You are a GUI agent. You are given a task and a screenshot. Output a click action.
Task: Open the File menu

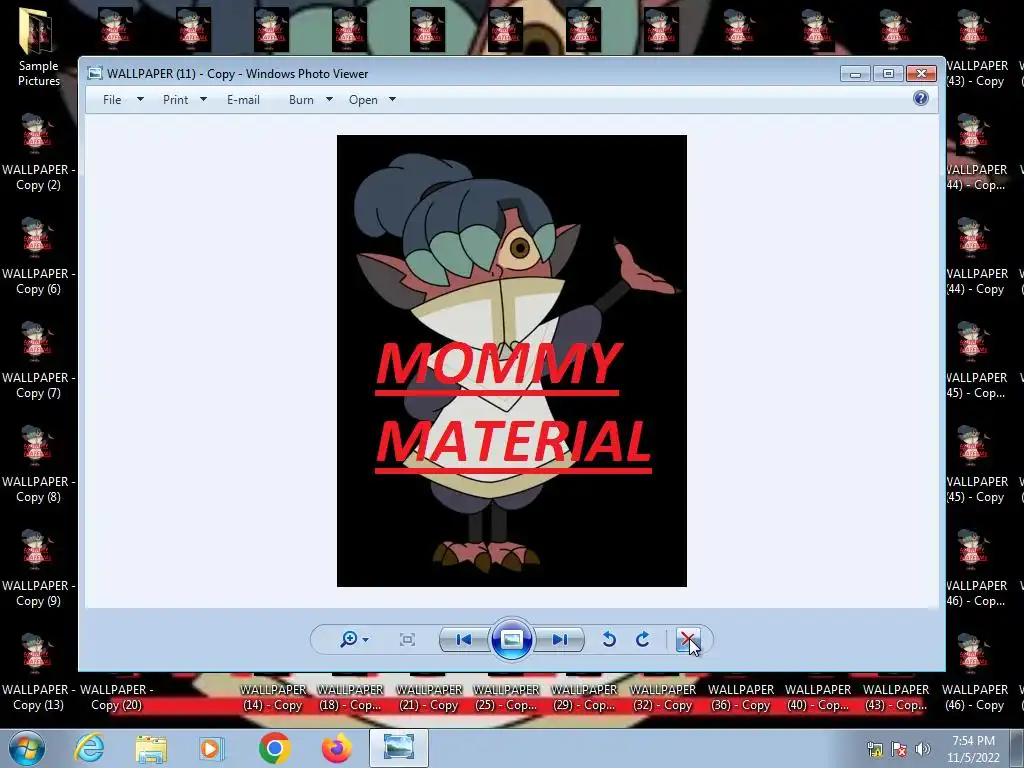click(x=112, y=100)
